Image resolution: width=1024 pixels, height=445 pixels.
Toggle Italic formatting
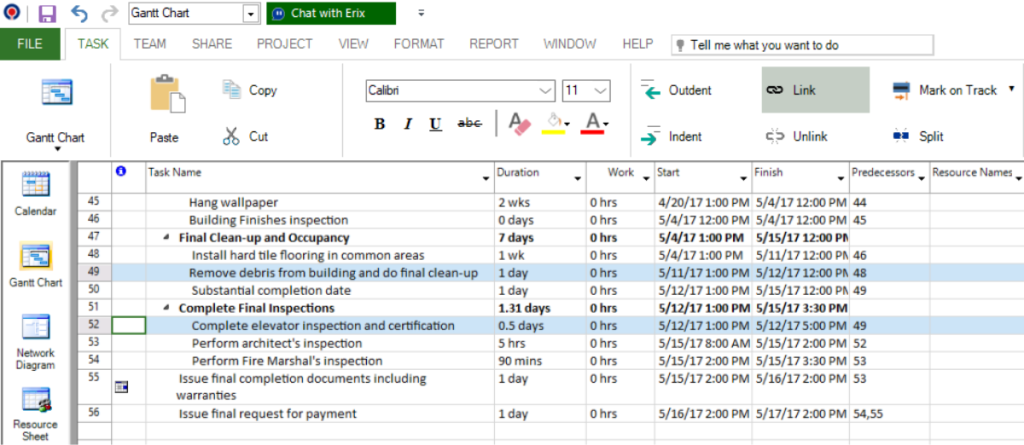(x=408, y=124)
